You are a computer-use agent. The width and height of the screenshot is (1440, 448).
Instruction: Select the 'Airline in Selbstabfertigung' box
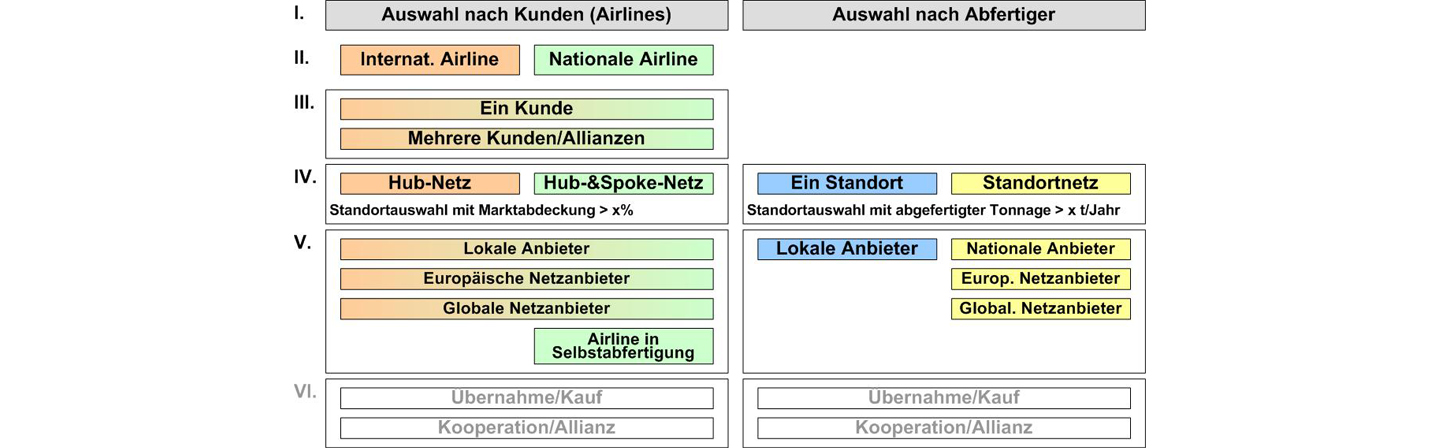click(x=624, y=346)
